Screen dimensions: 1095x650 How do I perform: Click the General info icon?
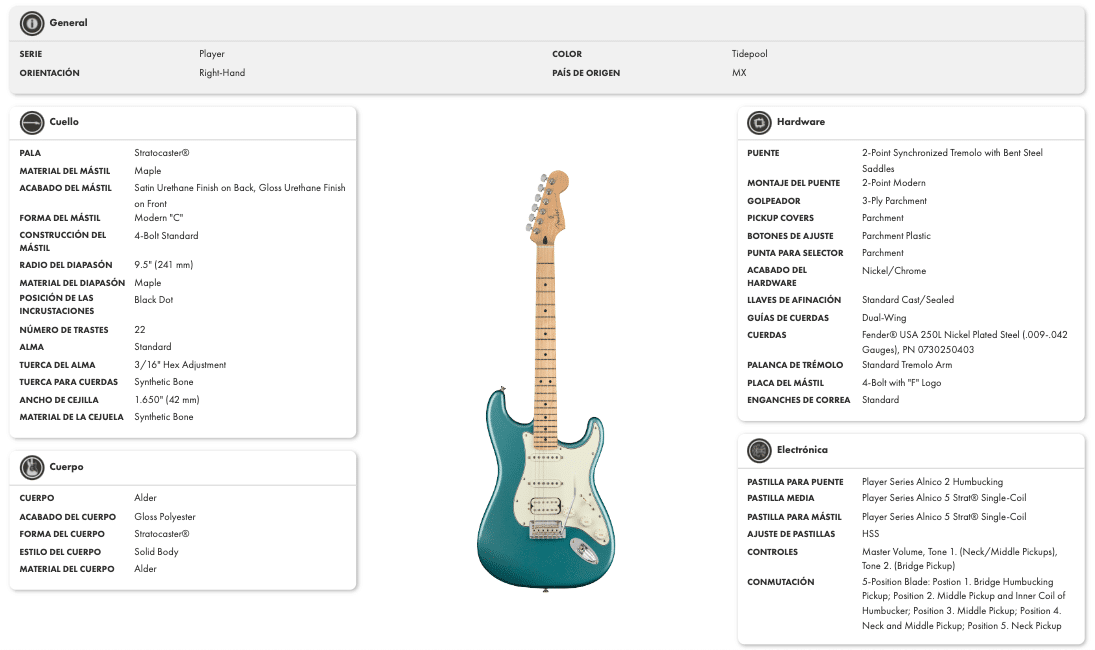point(31,23)
